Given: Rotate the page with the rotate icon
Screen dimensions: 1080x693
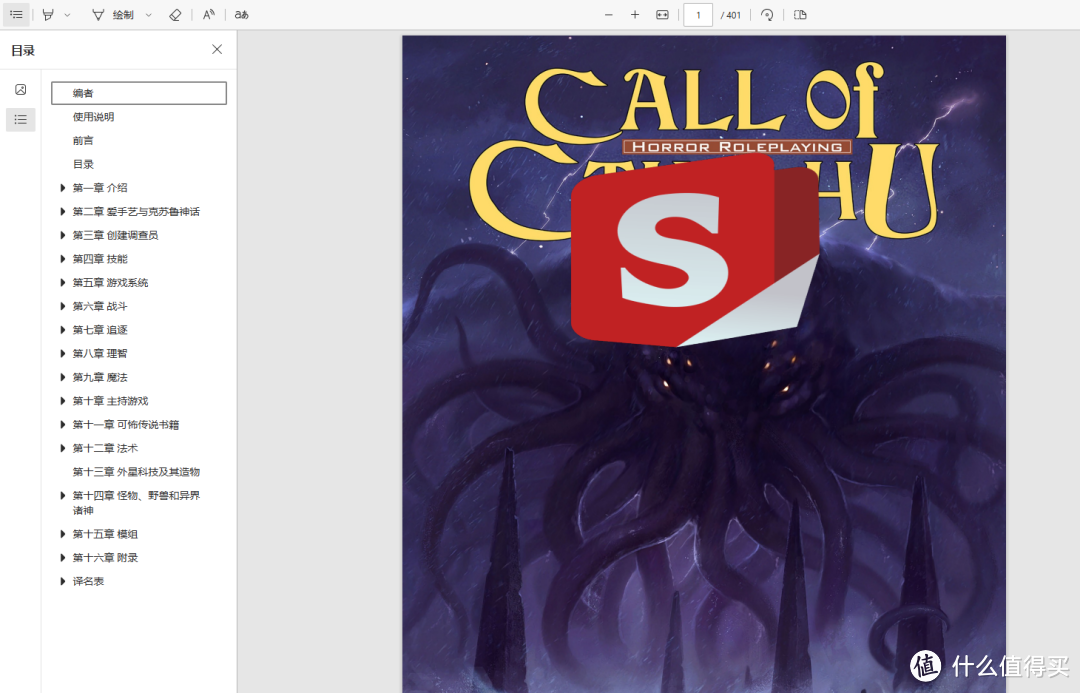Looking at the screenshot, I should click(767, 15).
